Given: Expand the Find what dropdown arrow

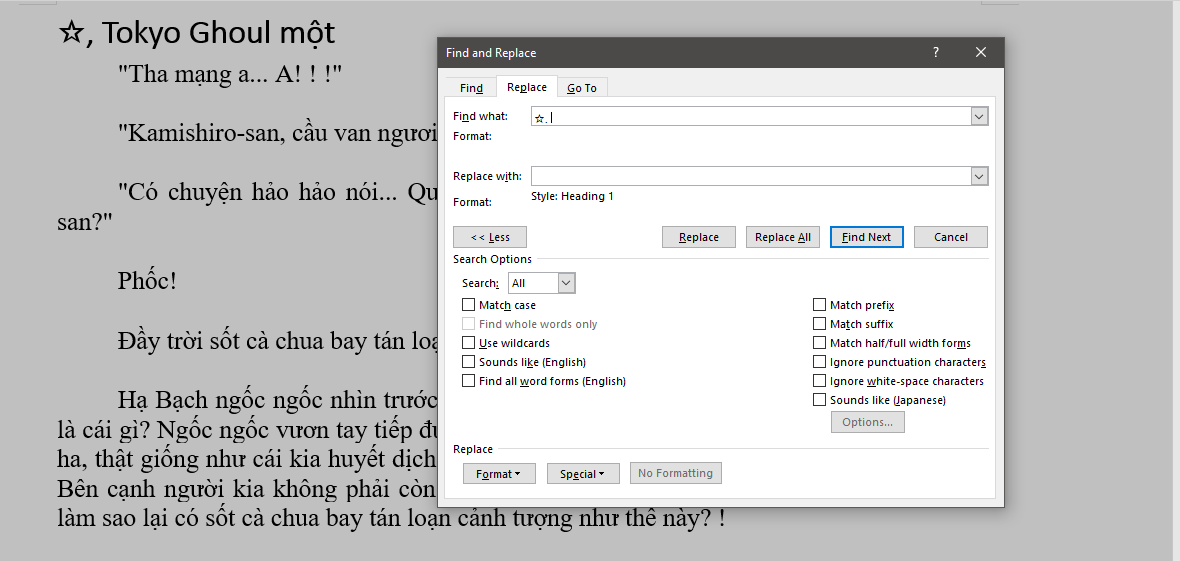Looking at the screenshot, I should click(x=979, y=117).
